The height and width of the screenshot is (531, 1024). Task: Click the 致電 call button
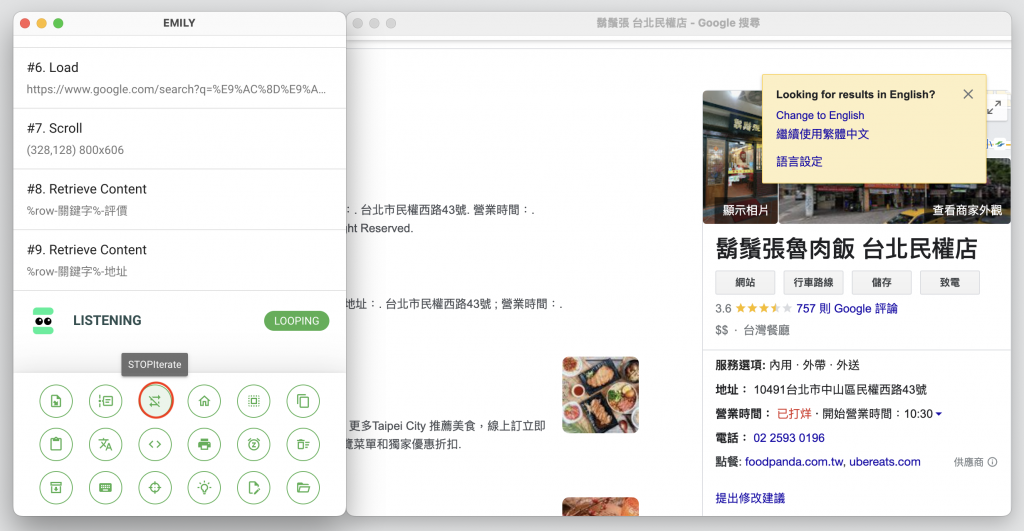tap(950, 282)
